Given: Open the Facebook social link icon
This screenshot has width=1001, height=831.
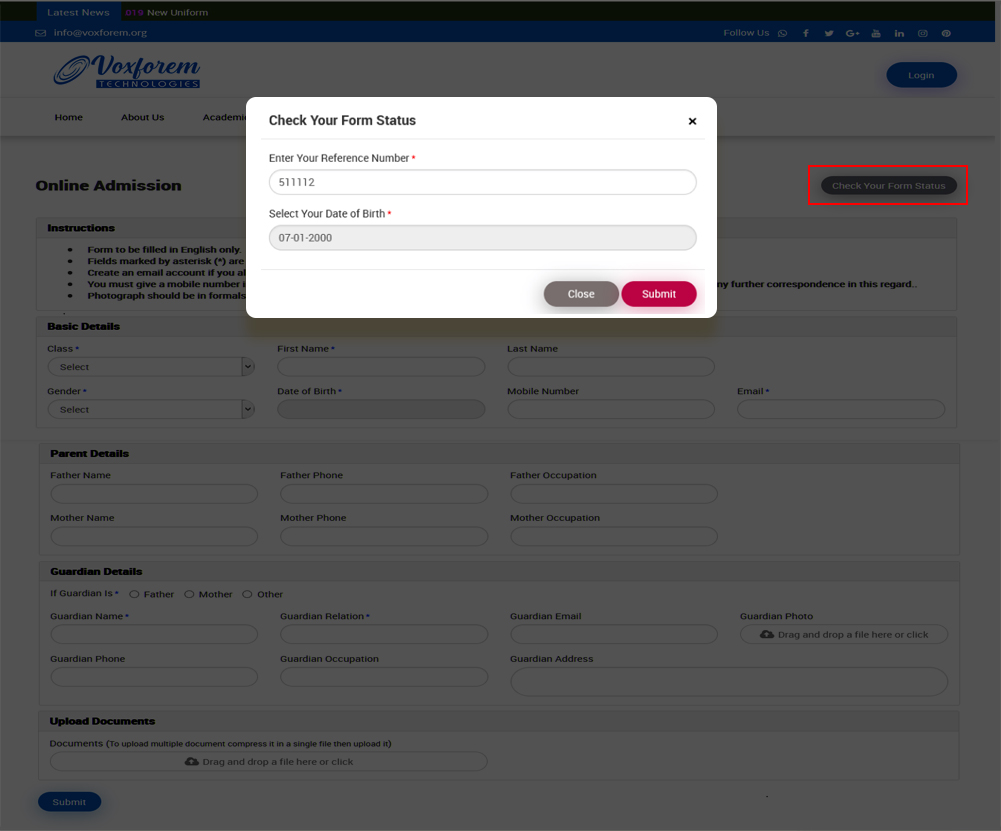Looking at the screenshot, I should (x=806, y=33).
